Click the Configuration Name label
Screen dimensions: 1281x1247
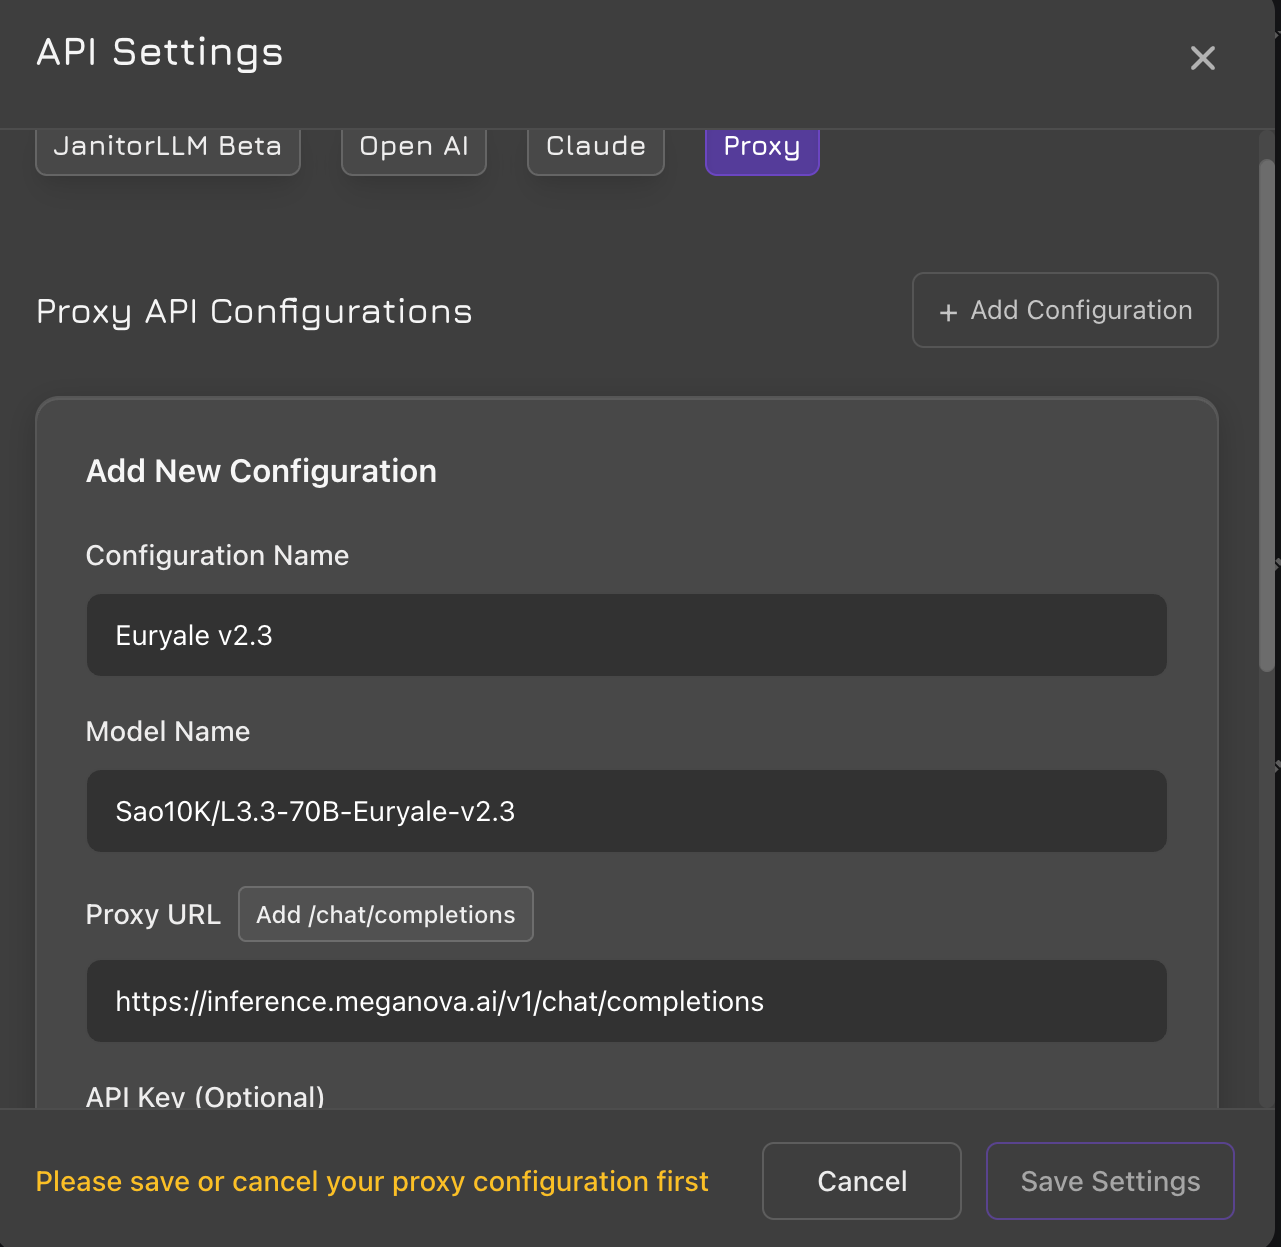pyautogui.click(x=217, y=555)
